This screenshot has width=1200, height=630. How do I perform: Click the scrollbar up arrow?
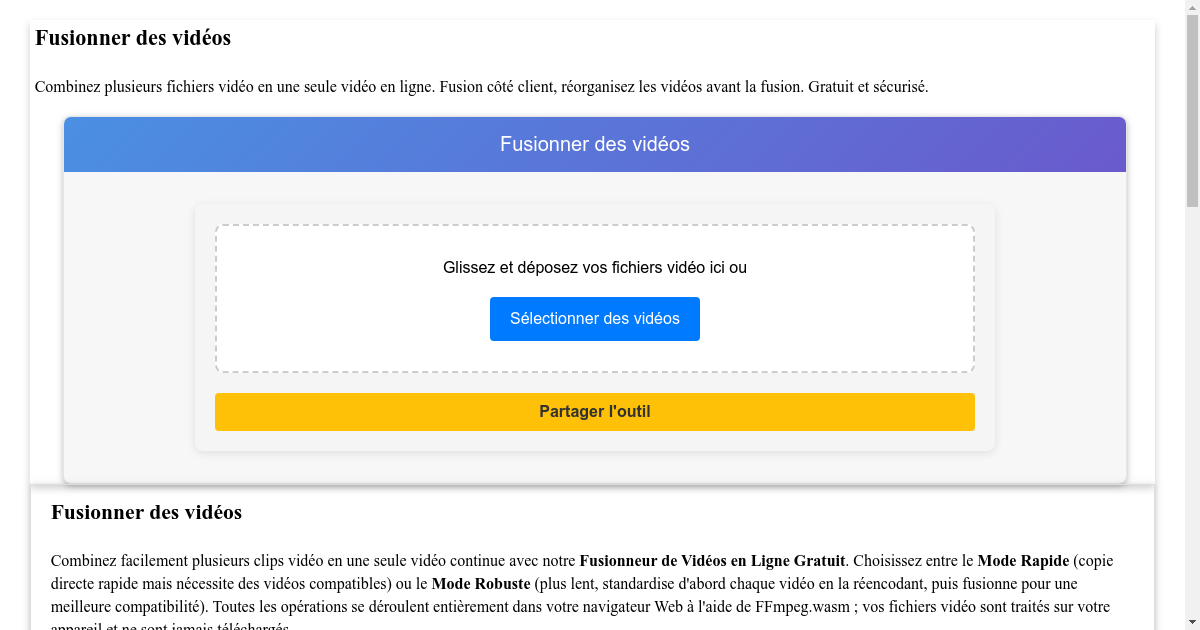coord(1193,7)
